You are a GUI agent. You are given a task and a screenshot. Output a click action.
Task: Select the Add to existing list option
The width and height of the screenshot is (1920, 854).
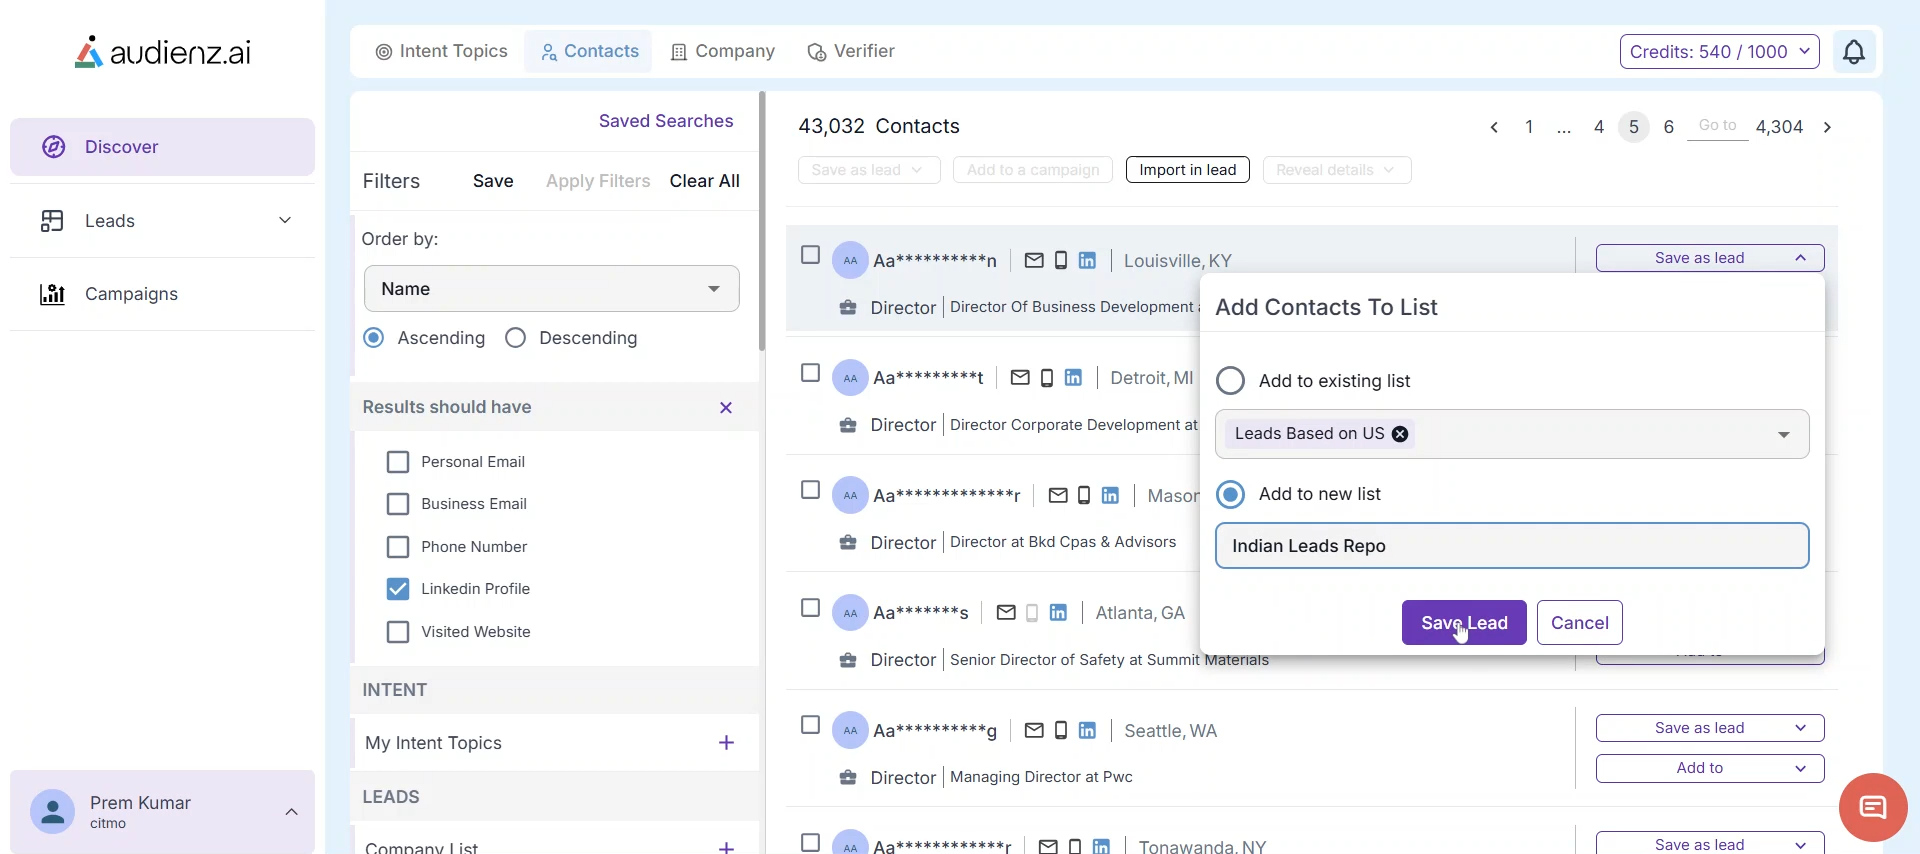[1230, 381]
